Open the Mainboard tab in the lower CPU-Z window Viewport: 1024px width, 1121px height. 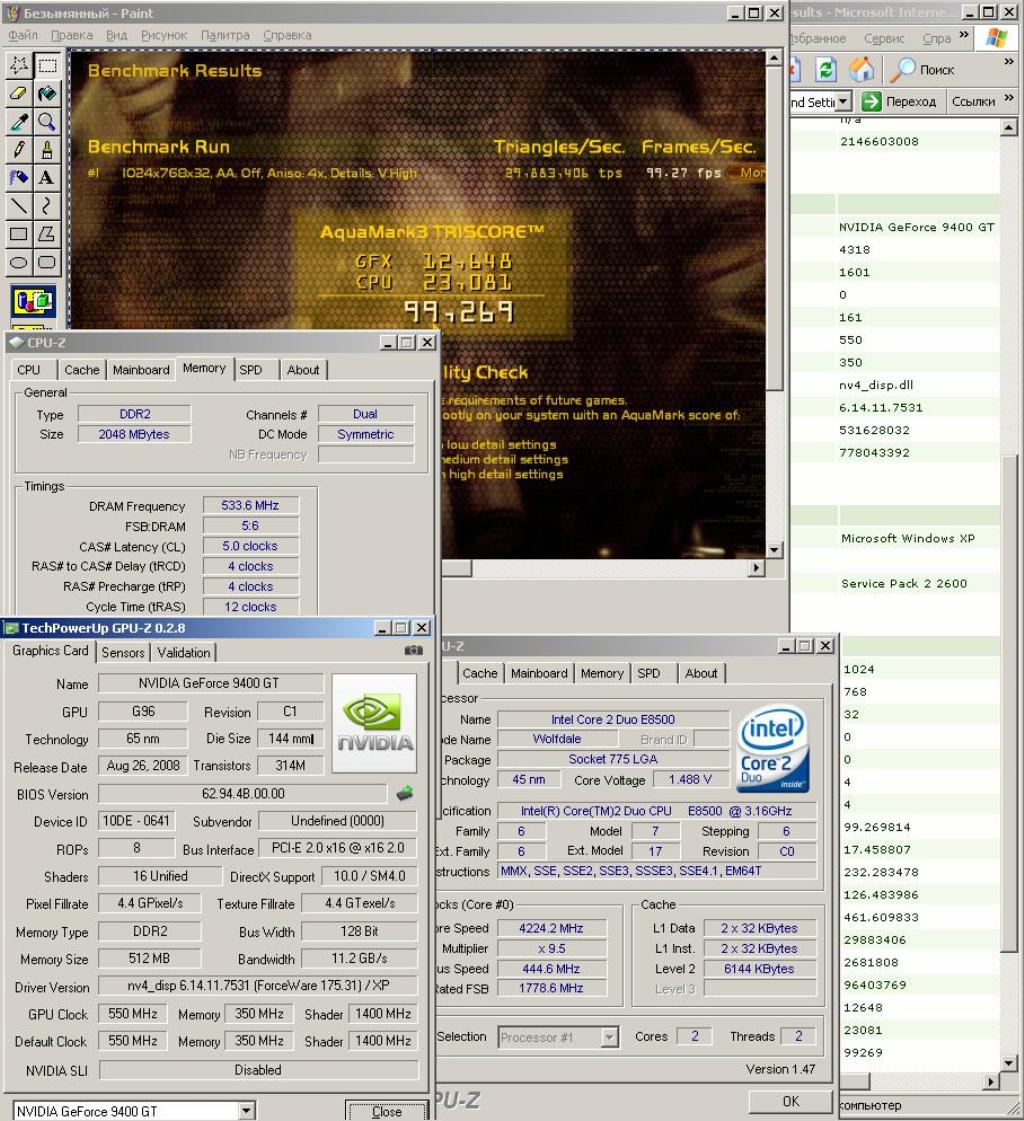pos(539,673)
